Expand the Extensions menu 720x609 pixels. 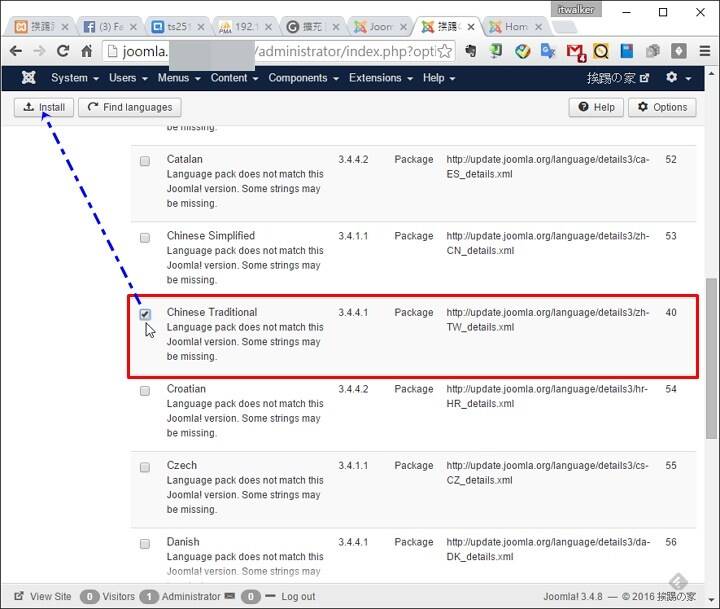point(381,78)
